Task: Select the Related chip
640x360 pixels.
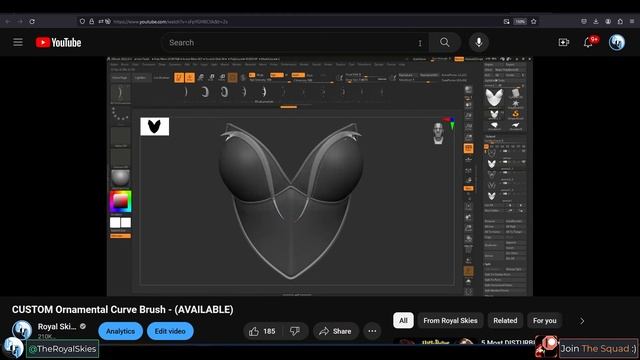Action: (x=505, y=320)
